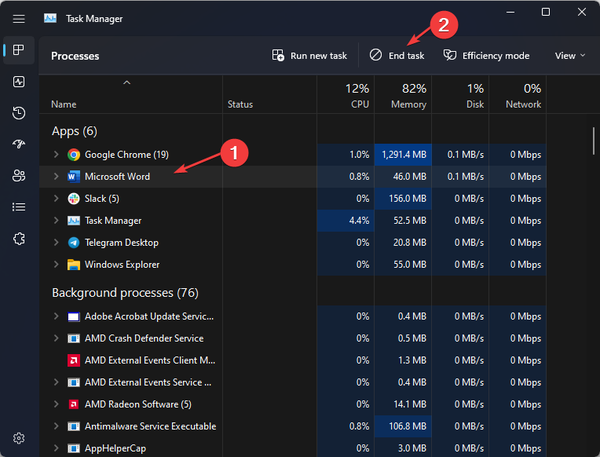This screenshot has width=600, height=457.
Task: Select the Processes sidebar icon
Action: (19, 50)
